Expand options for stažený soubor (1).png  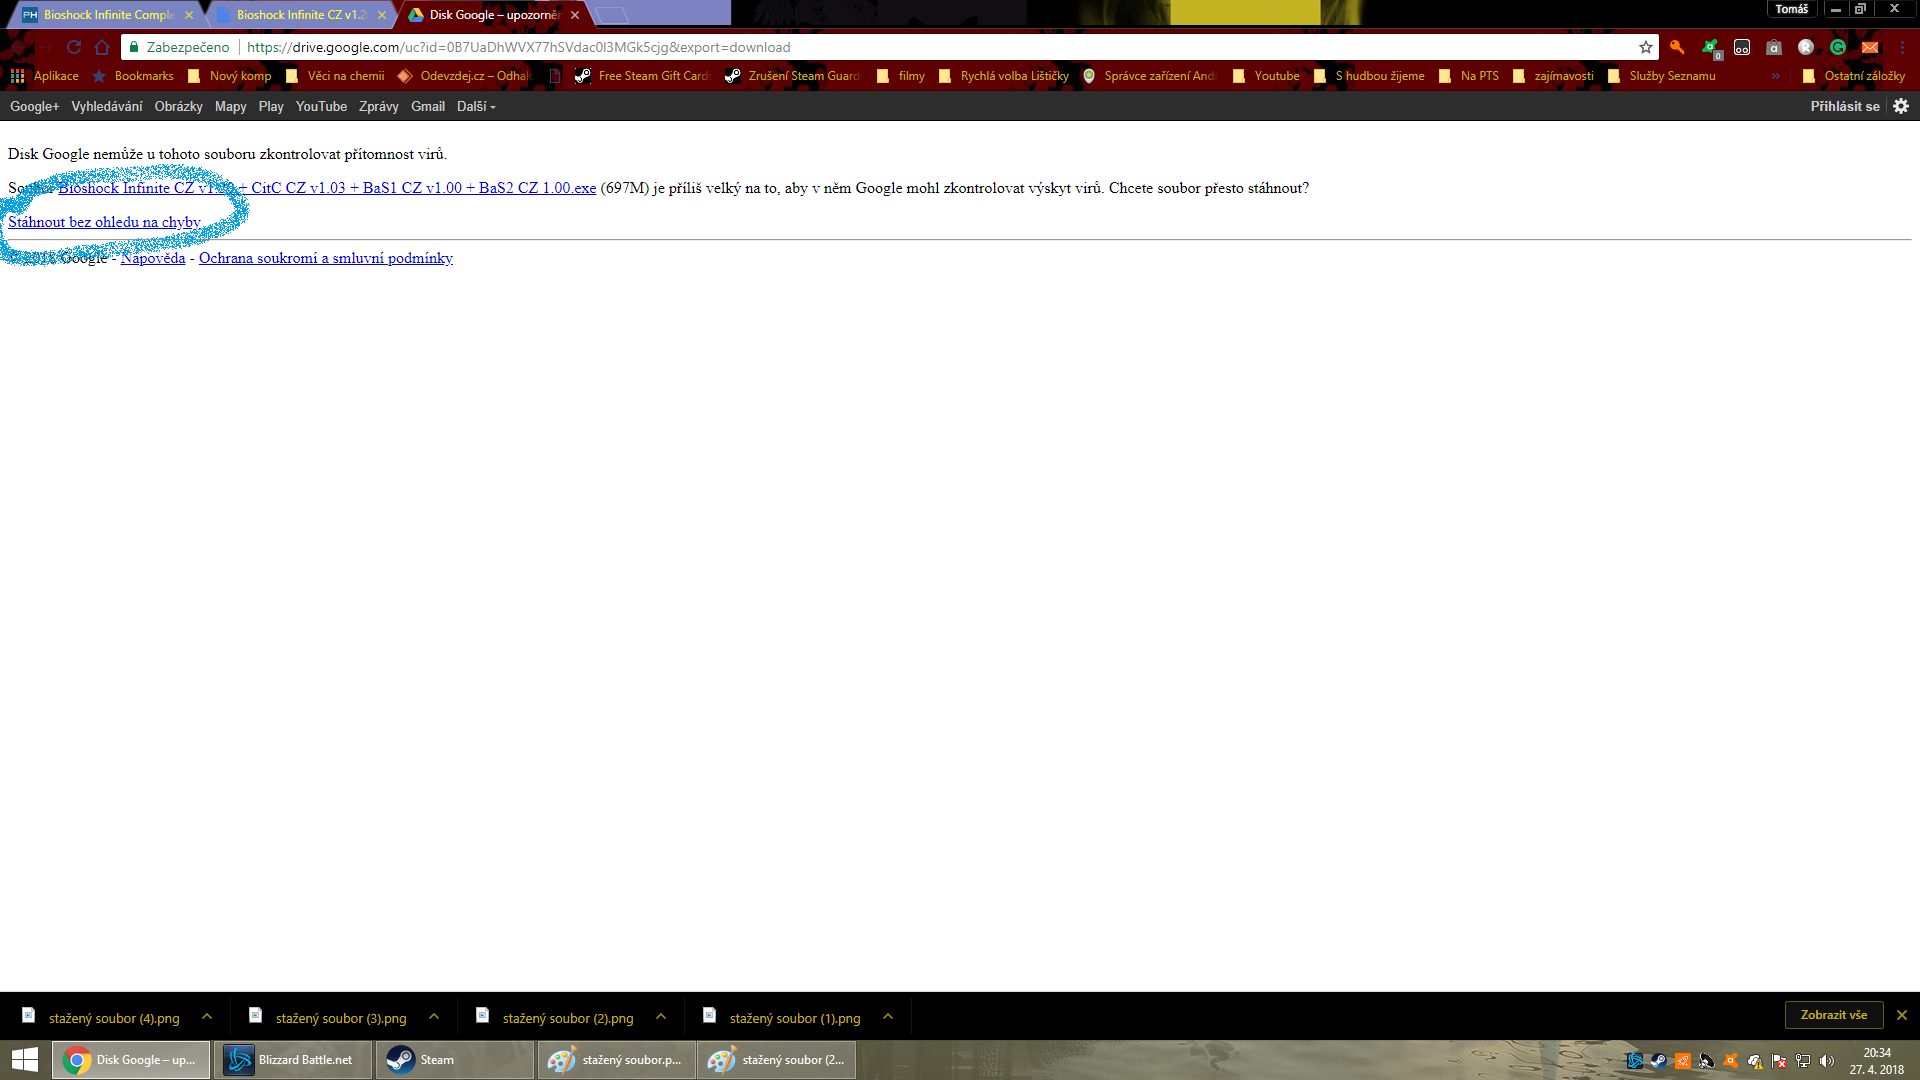click(888, 1017)
